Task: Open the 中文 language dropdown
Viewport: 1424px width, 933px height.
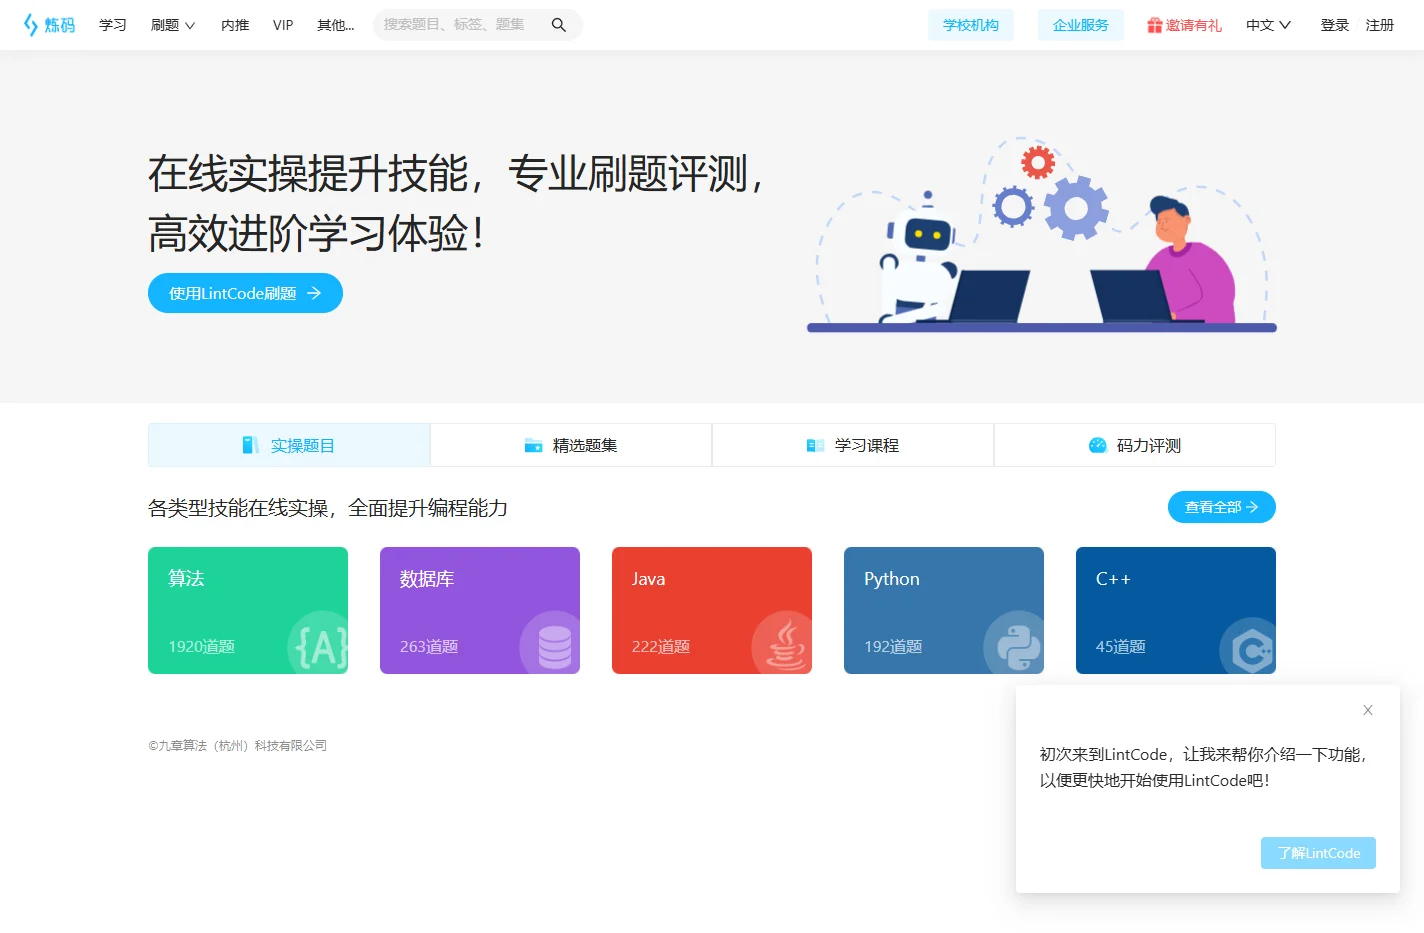Action: (x=1268, y=25)
